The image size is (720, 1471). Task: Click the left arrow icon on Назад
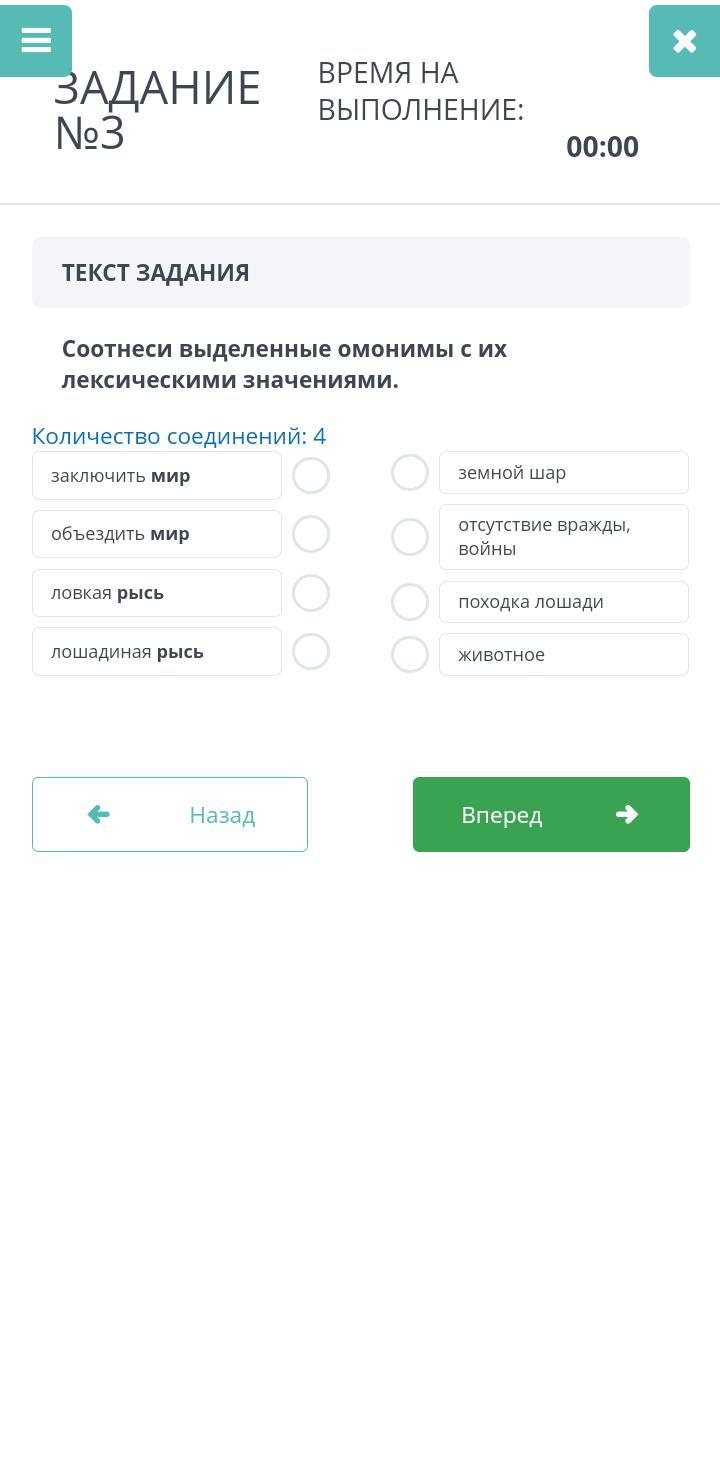(x=99, y=814)
